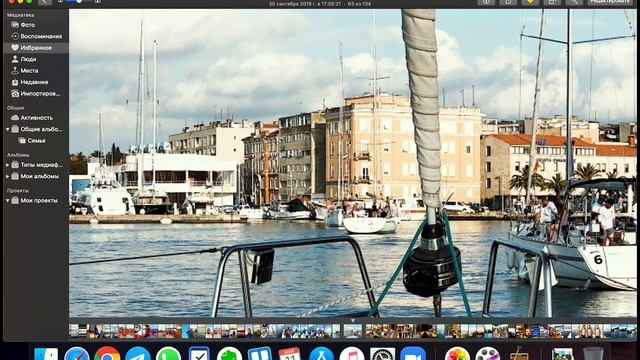Open the App Store from the Dock
The width and height of the screenshot is (640, 360).
pyautogui.click(x=321, y=354)
